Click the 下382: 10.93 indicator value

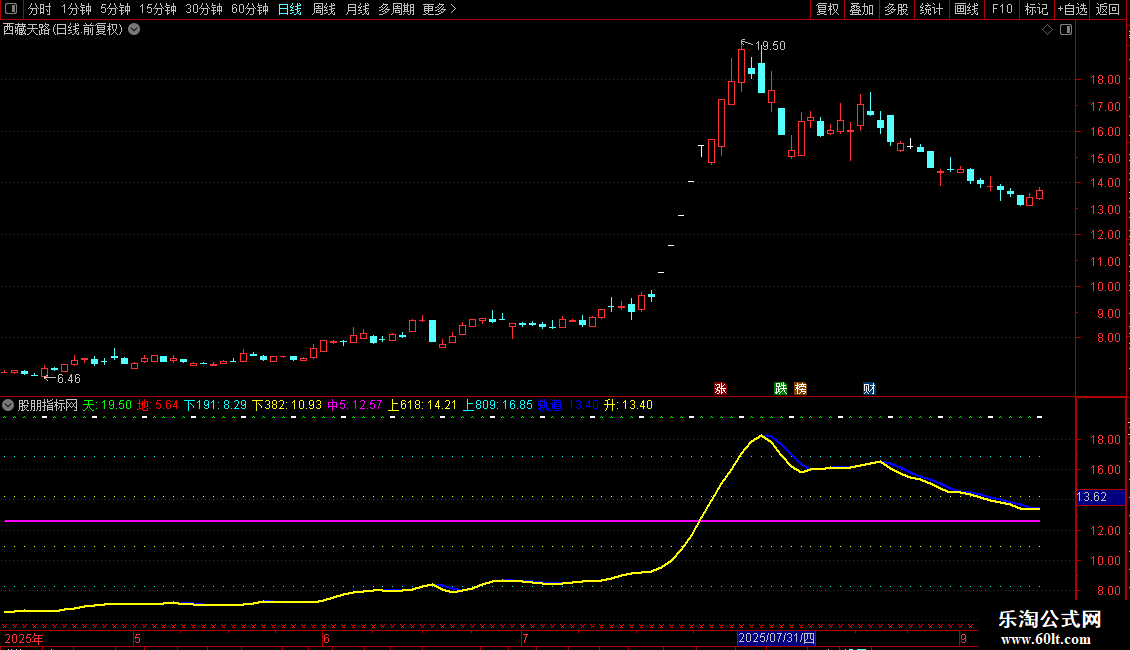point(287,405)
